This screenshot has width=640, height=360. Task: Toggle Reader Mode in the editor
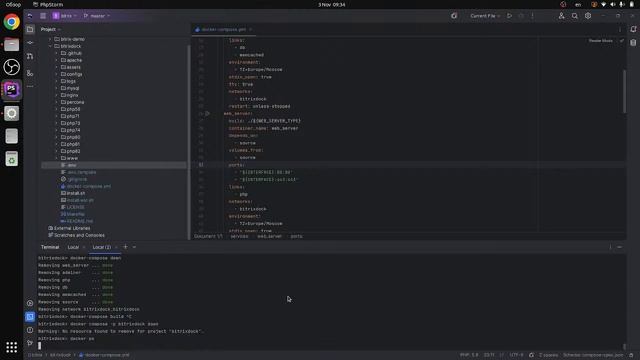point(600,41)
